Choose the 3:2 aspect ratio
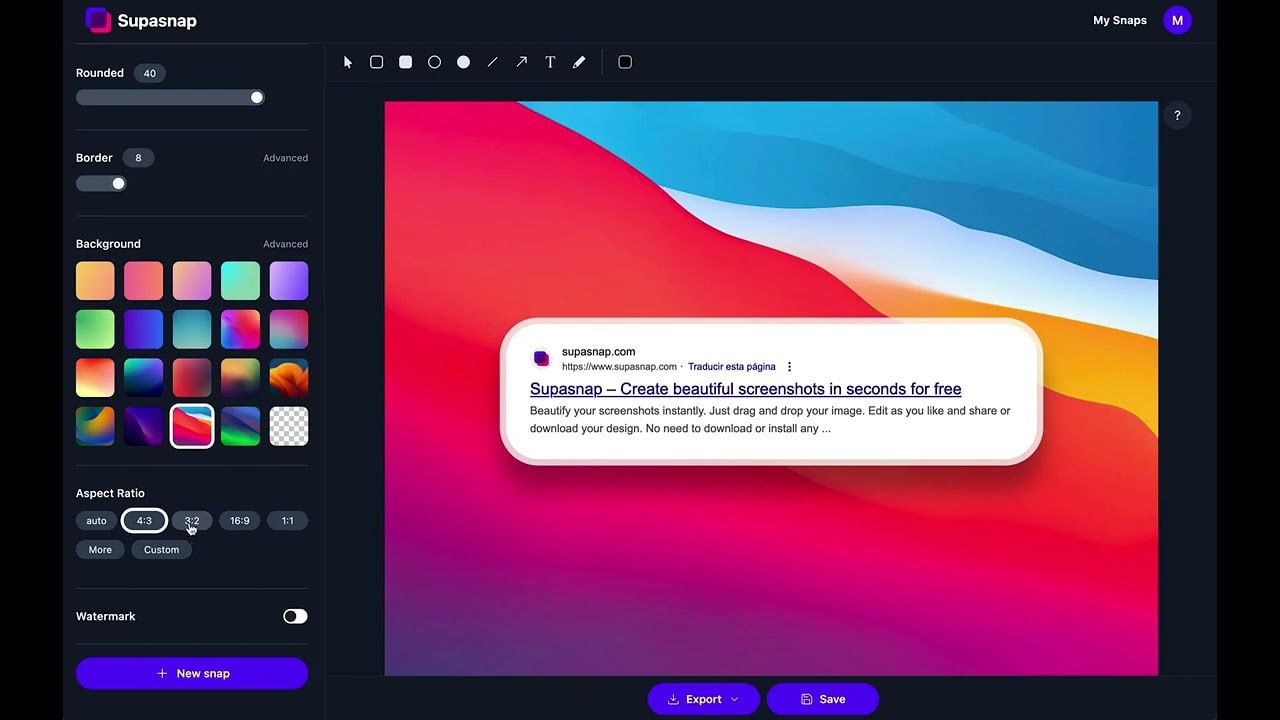Screen dimensions: 1280x720 (x=192, y=521)
